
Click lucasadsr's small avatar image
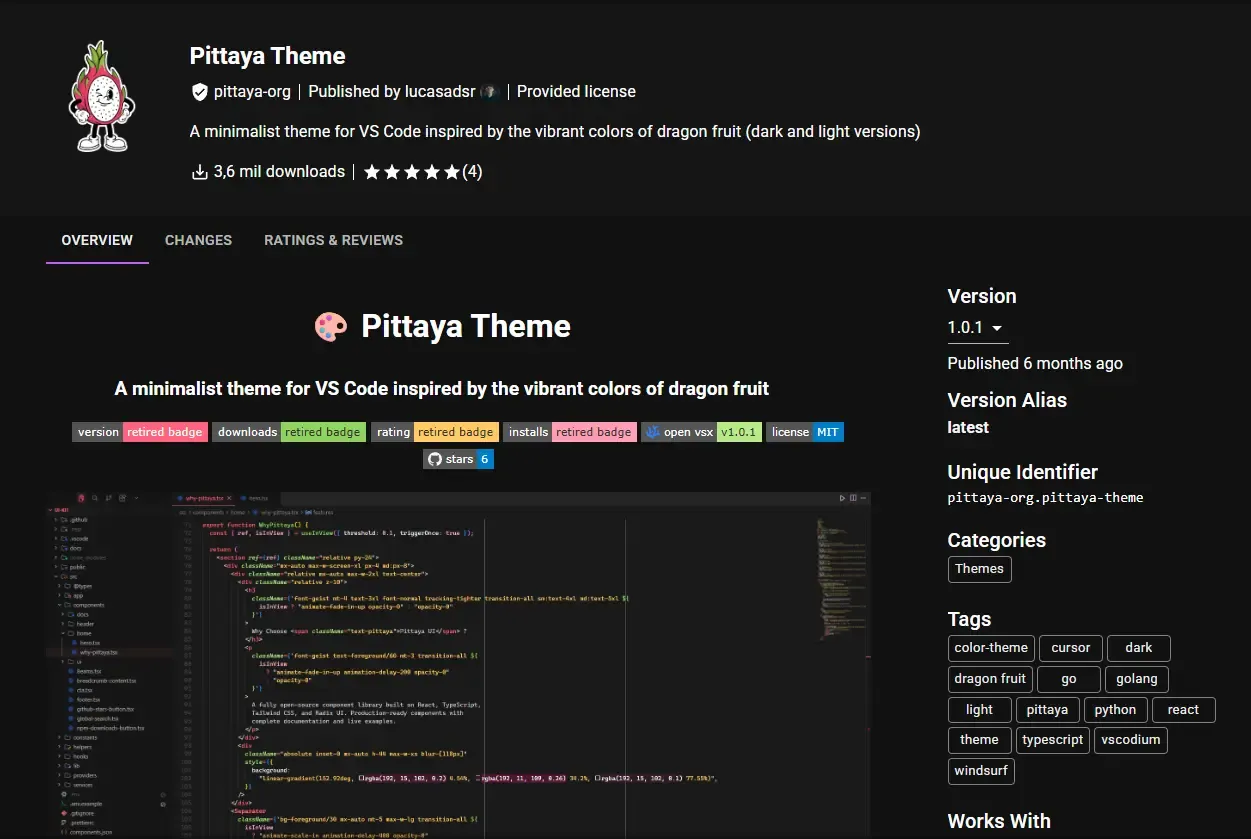(490, 92)
